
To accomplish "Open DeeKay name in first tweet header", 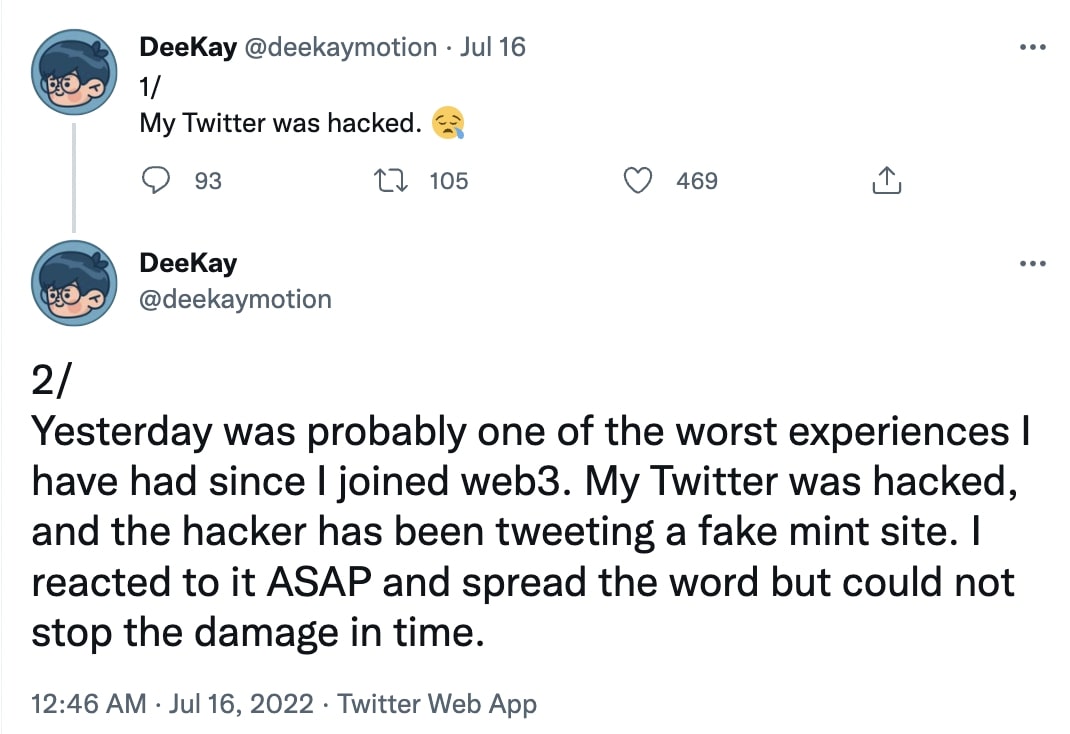I will click(x=188, y=47).
